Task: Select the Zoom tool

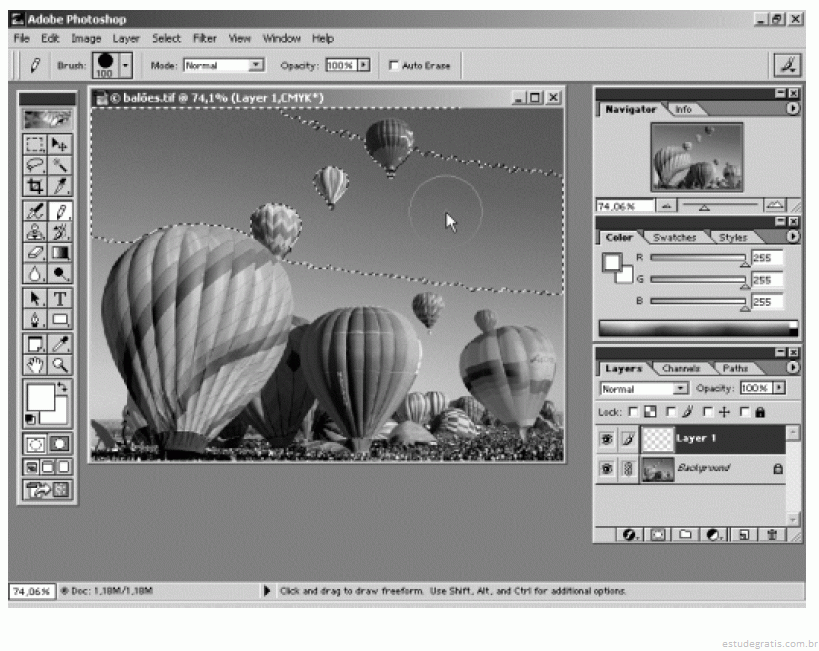Action: (x=60, y=365)
